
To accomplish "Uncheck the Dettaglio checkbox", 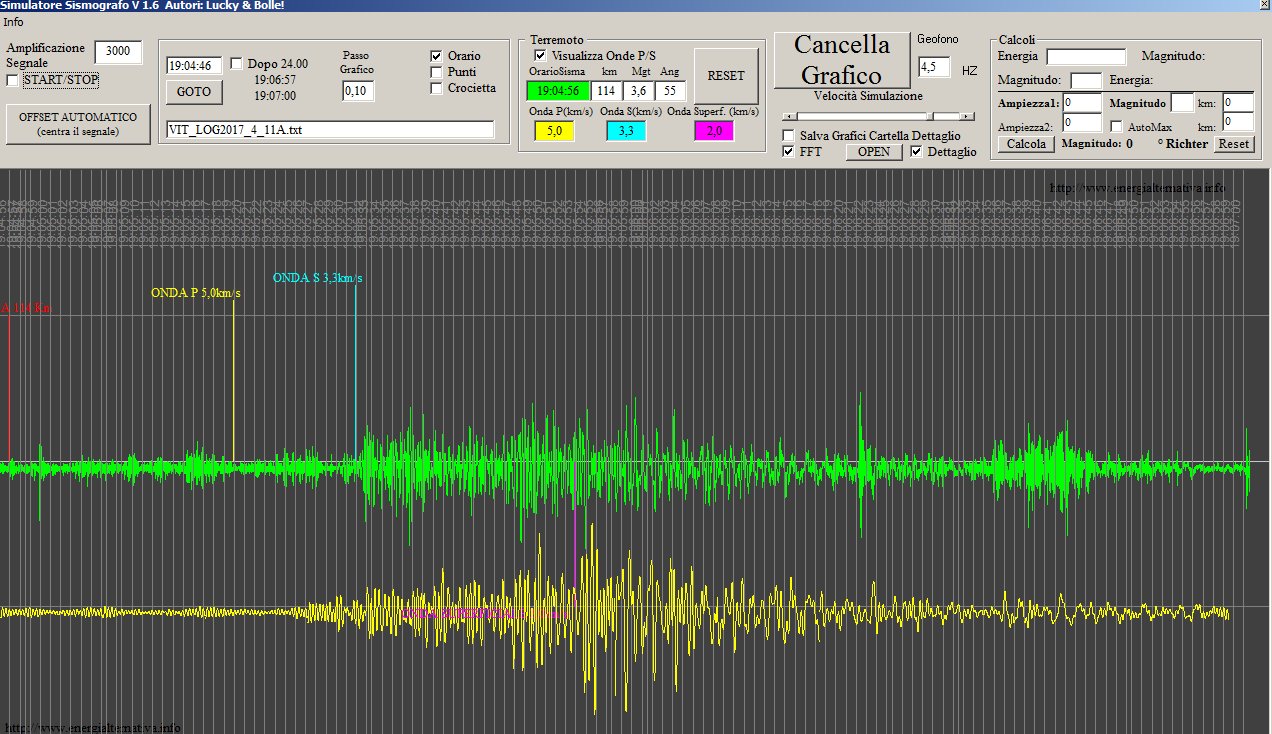I will point(917,152).
